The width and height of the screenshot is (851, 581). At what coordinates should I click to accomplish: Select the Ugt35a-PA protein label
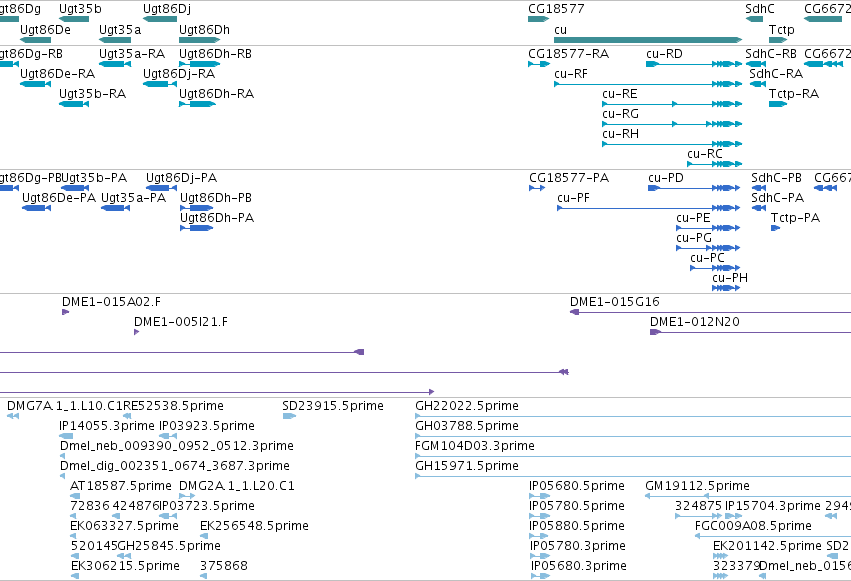point(134,198)
